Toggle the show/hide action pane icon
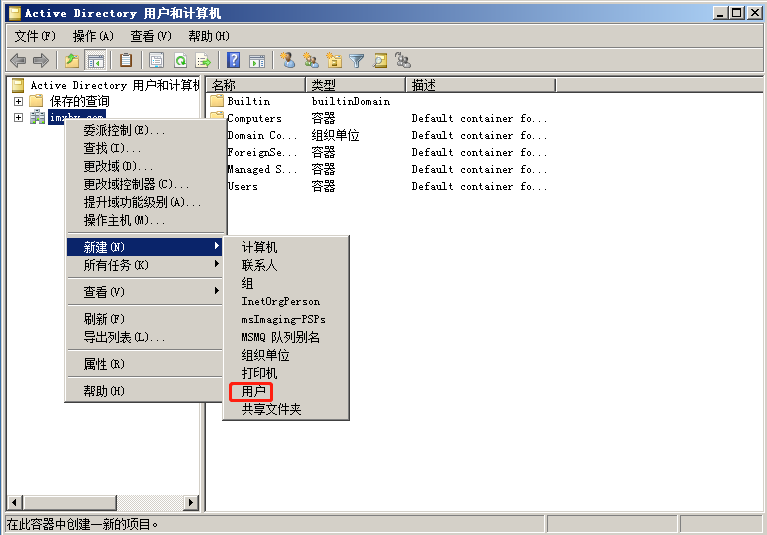Image resolution: width=767 pixels, height=535 pixels. point(257,61)
